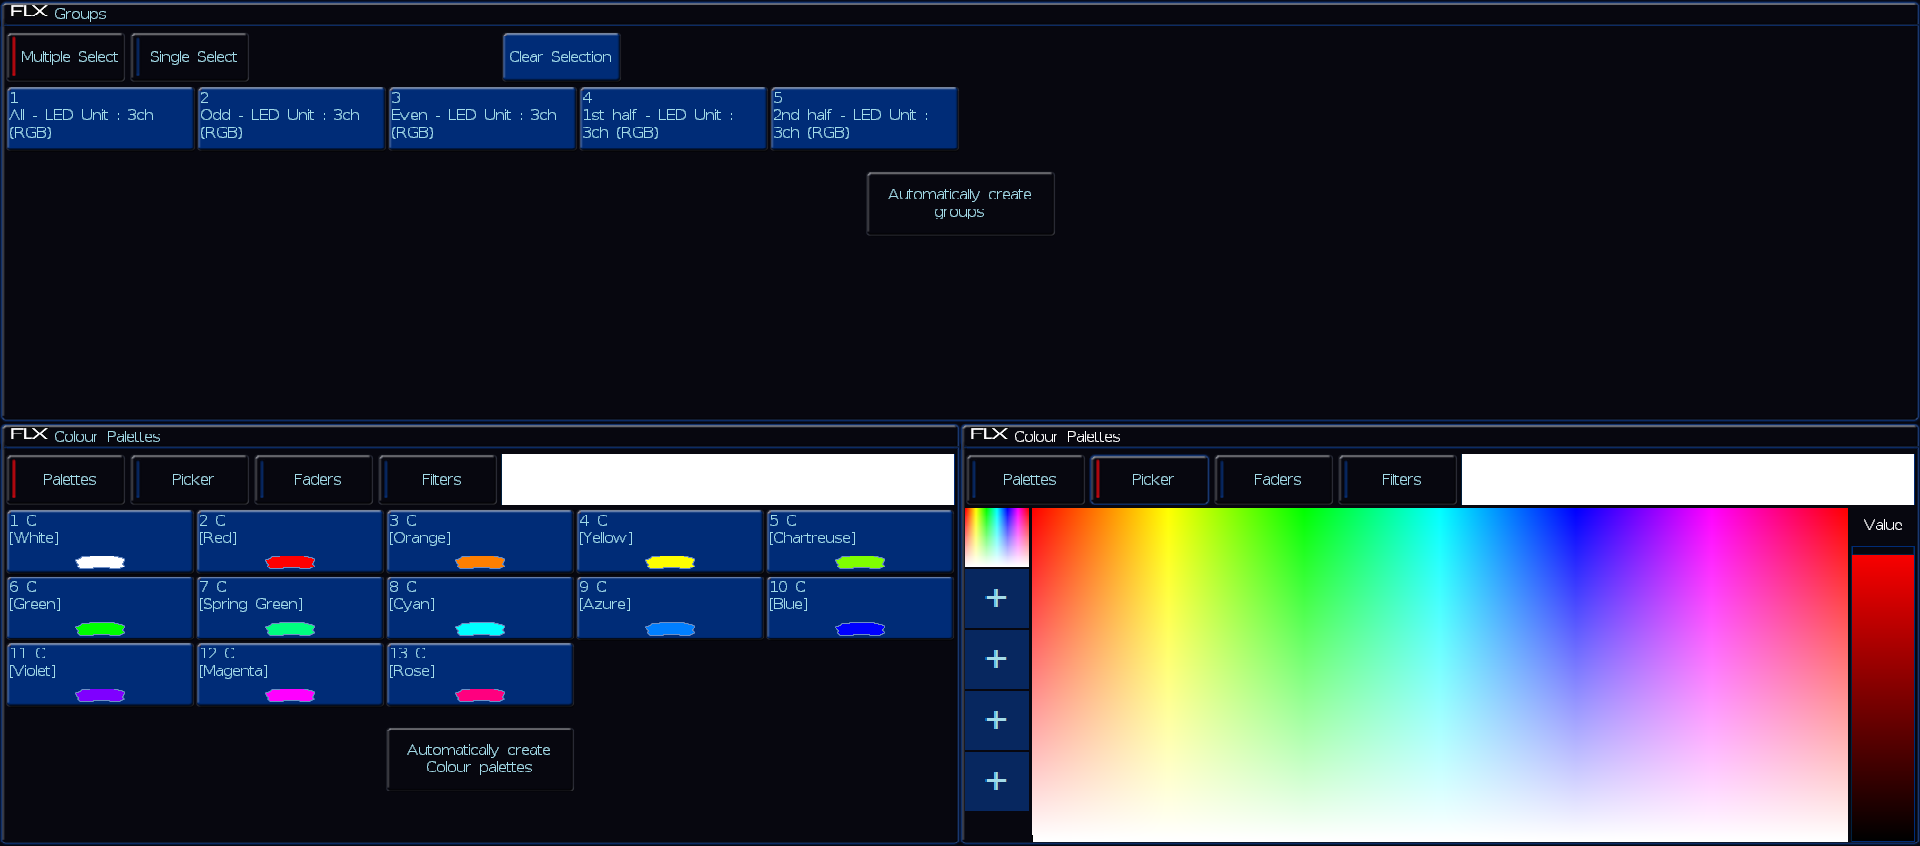Open Filters tab above the colour gradient
The image size is (1920, 846).
1399,480
